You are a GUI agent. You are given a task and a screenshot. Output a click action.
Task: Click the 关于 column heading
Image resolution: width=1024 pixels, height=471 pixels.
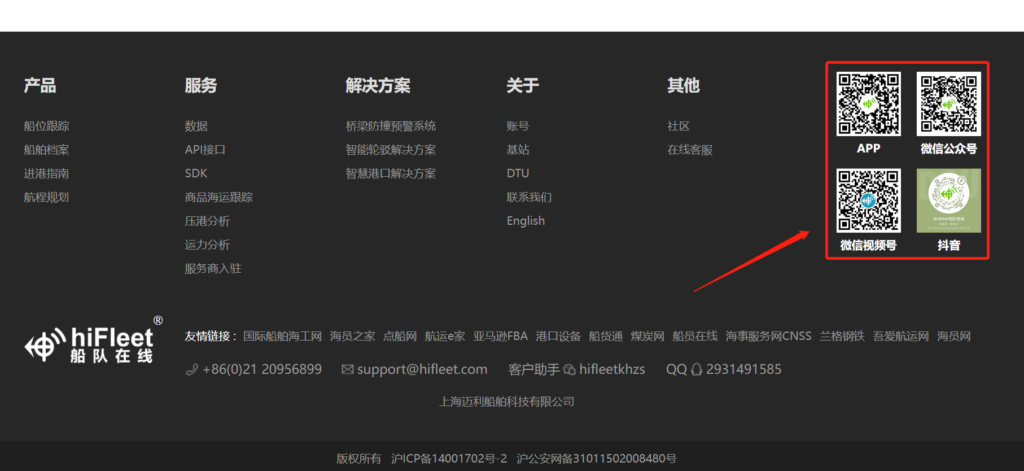tap(522, 86)
